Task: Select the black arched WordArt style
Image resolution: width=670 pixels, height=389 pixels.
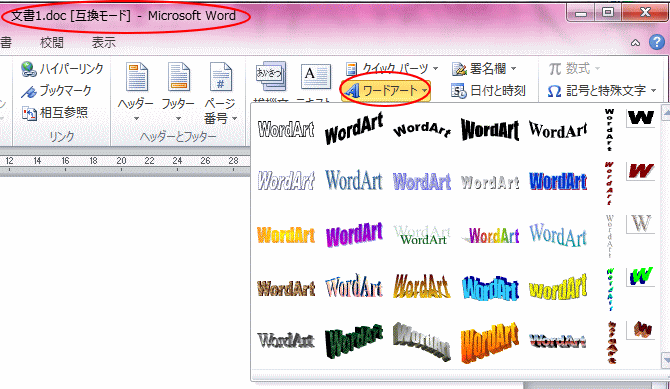Action: (x=422, y=129)
